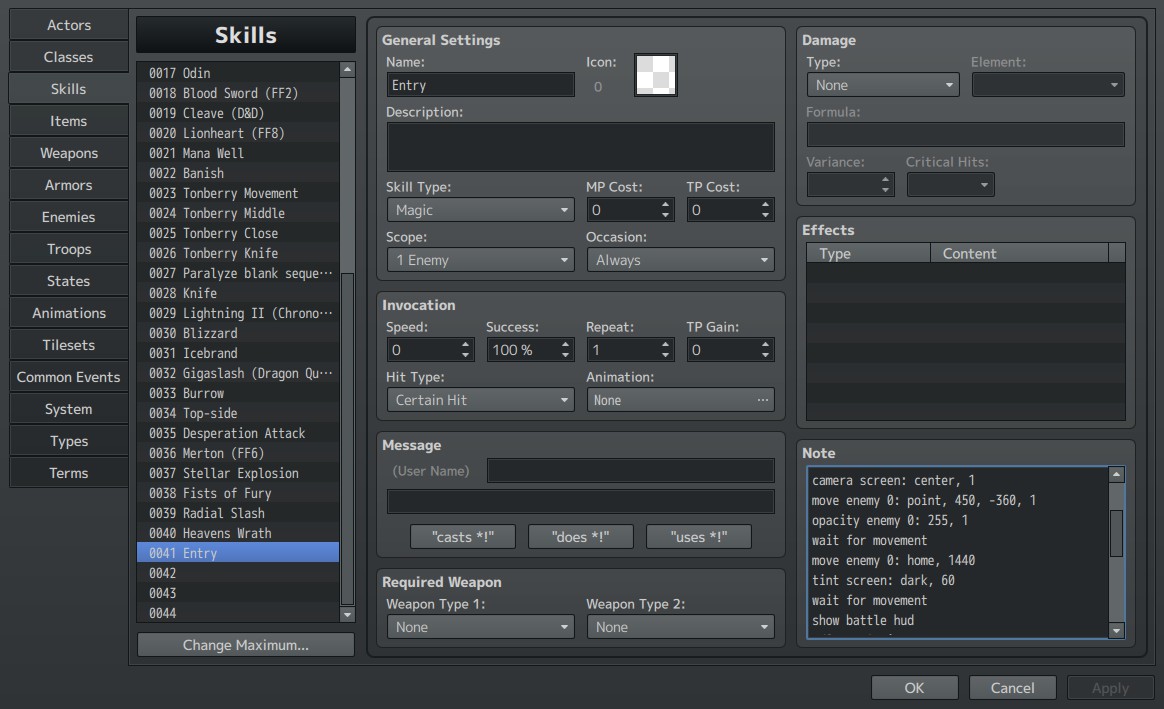Screen dimensions: 1164x709
Task: Decrease the TP Cost stepper arrow
Action: click(x=765, y=215)
